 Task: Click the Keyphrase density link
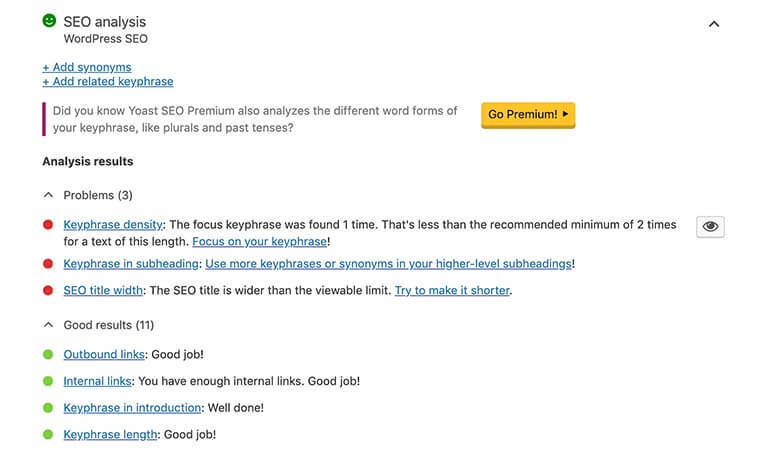click(x=113, y=225)
